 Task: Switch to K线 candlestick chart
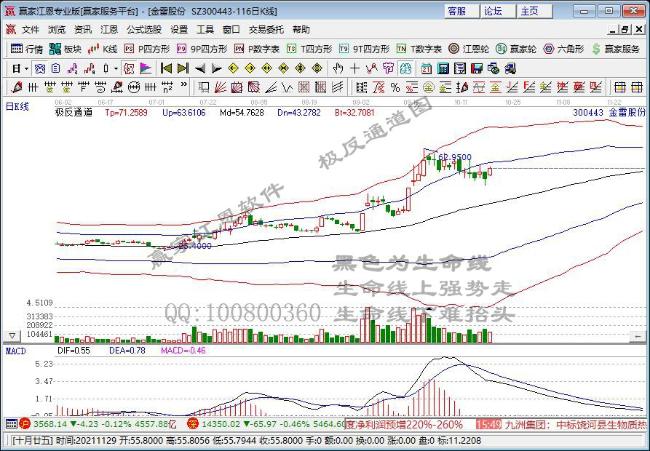[x=102, y=49]
